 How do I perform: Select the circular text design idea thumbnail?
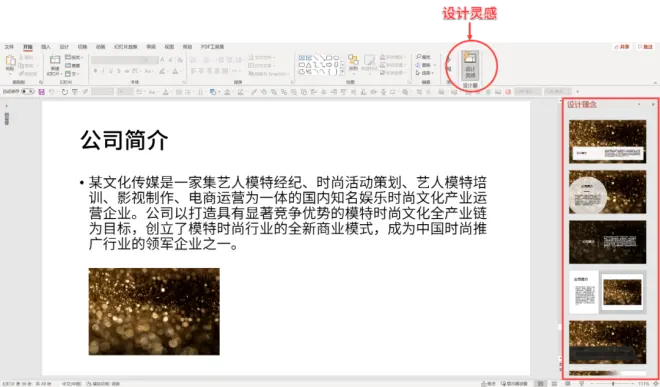(x=607, y=192)
